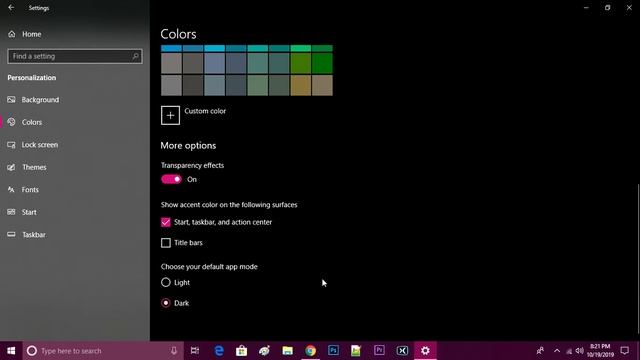Launch Microsoft Edge from taskbar
The image size is (640, 360).
[x=219, y=351]
